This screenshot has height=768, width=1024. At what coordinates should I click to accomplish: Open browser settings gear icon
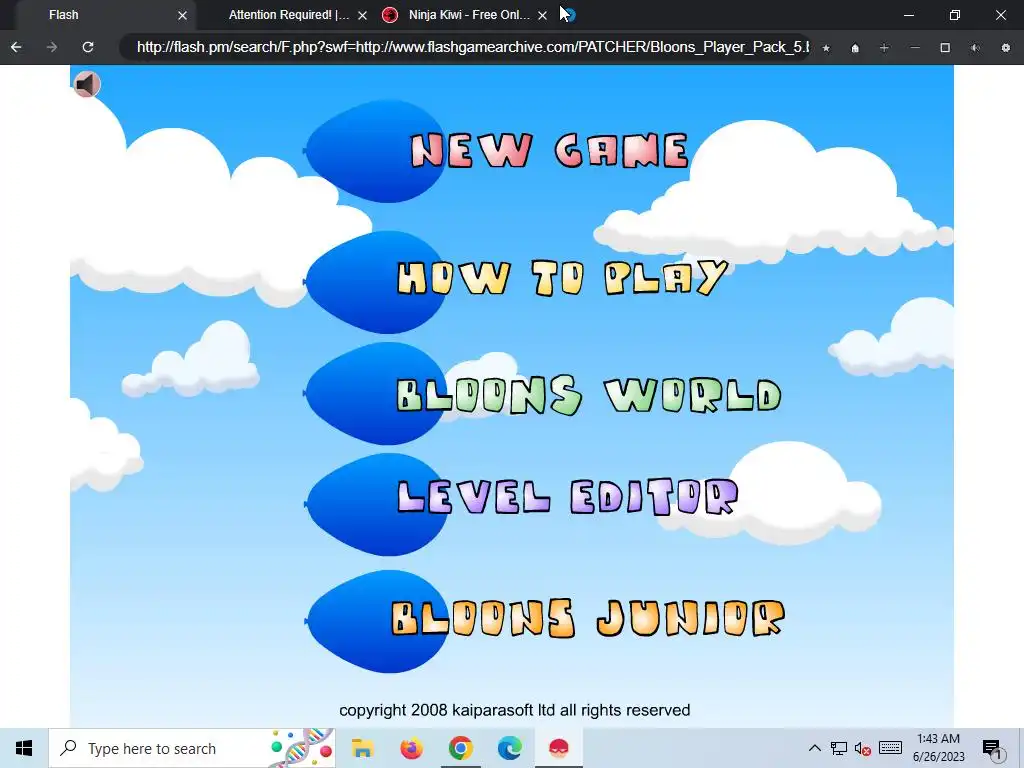[1006, 48]
